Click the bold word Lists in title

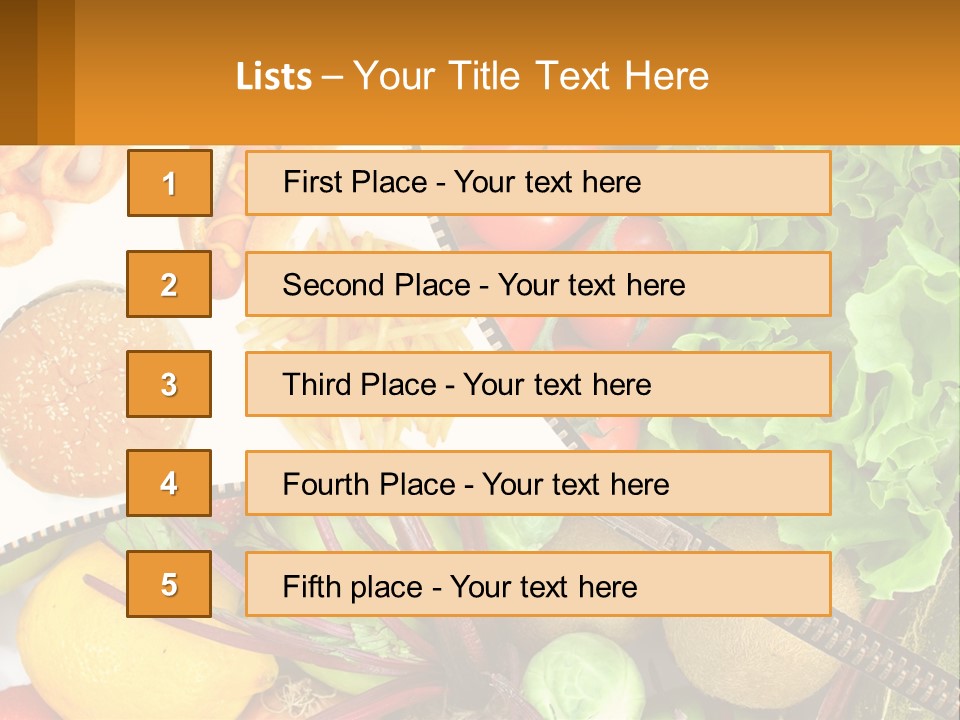pos(274,76)
